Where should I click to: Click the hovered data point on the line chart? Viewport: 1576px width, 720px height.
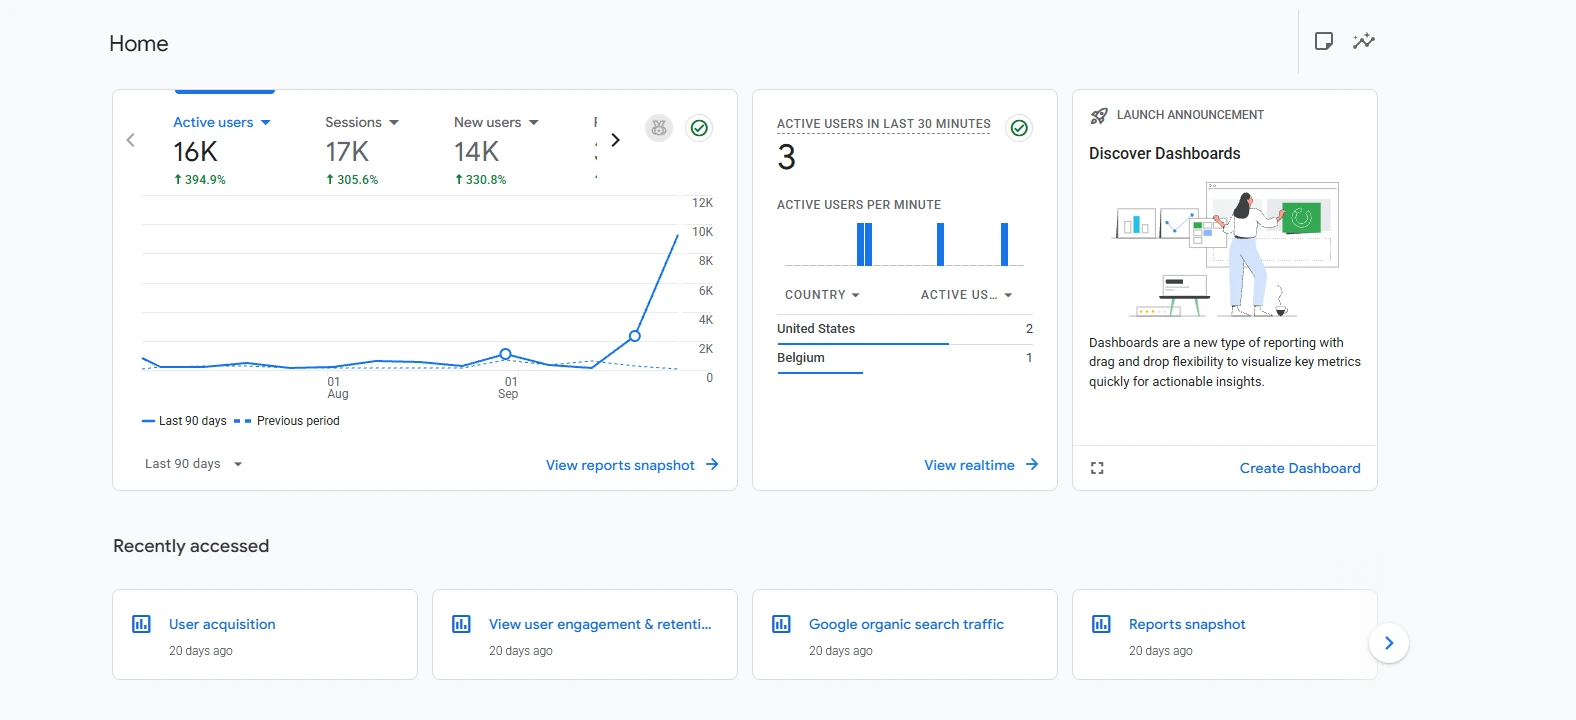(x=635, y=336)
